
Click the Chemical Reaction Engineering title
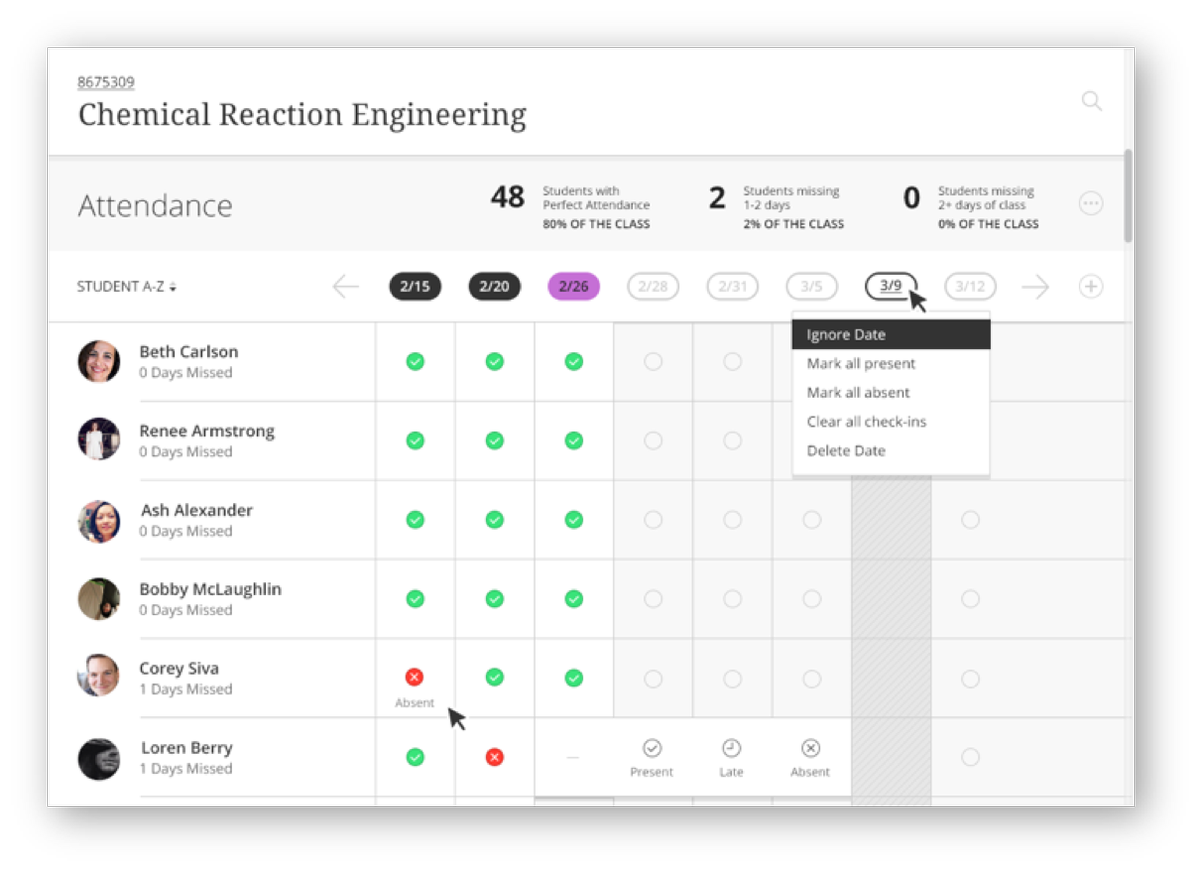click(x=302, y=114)
